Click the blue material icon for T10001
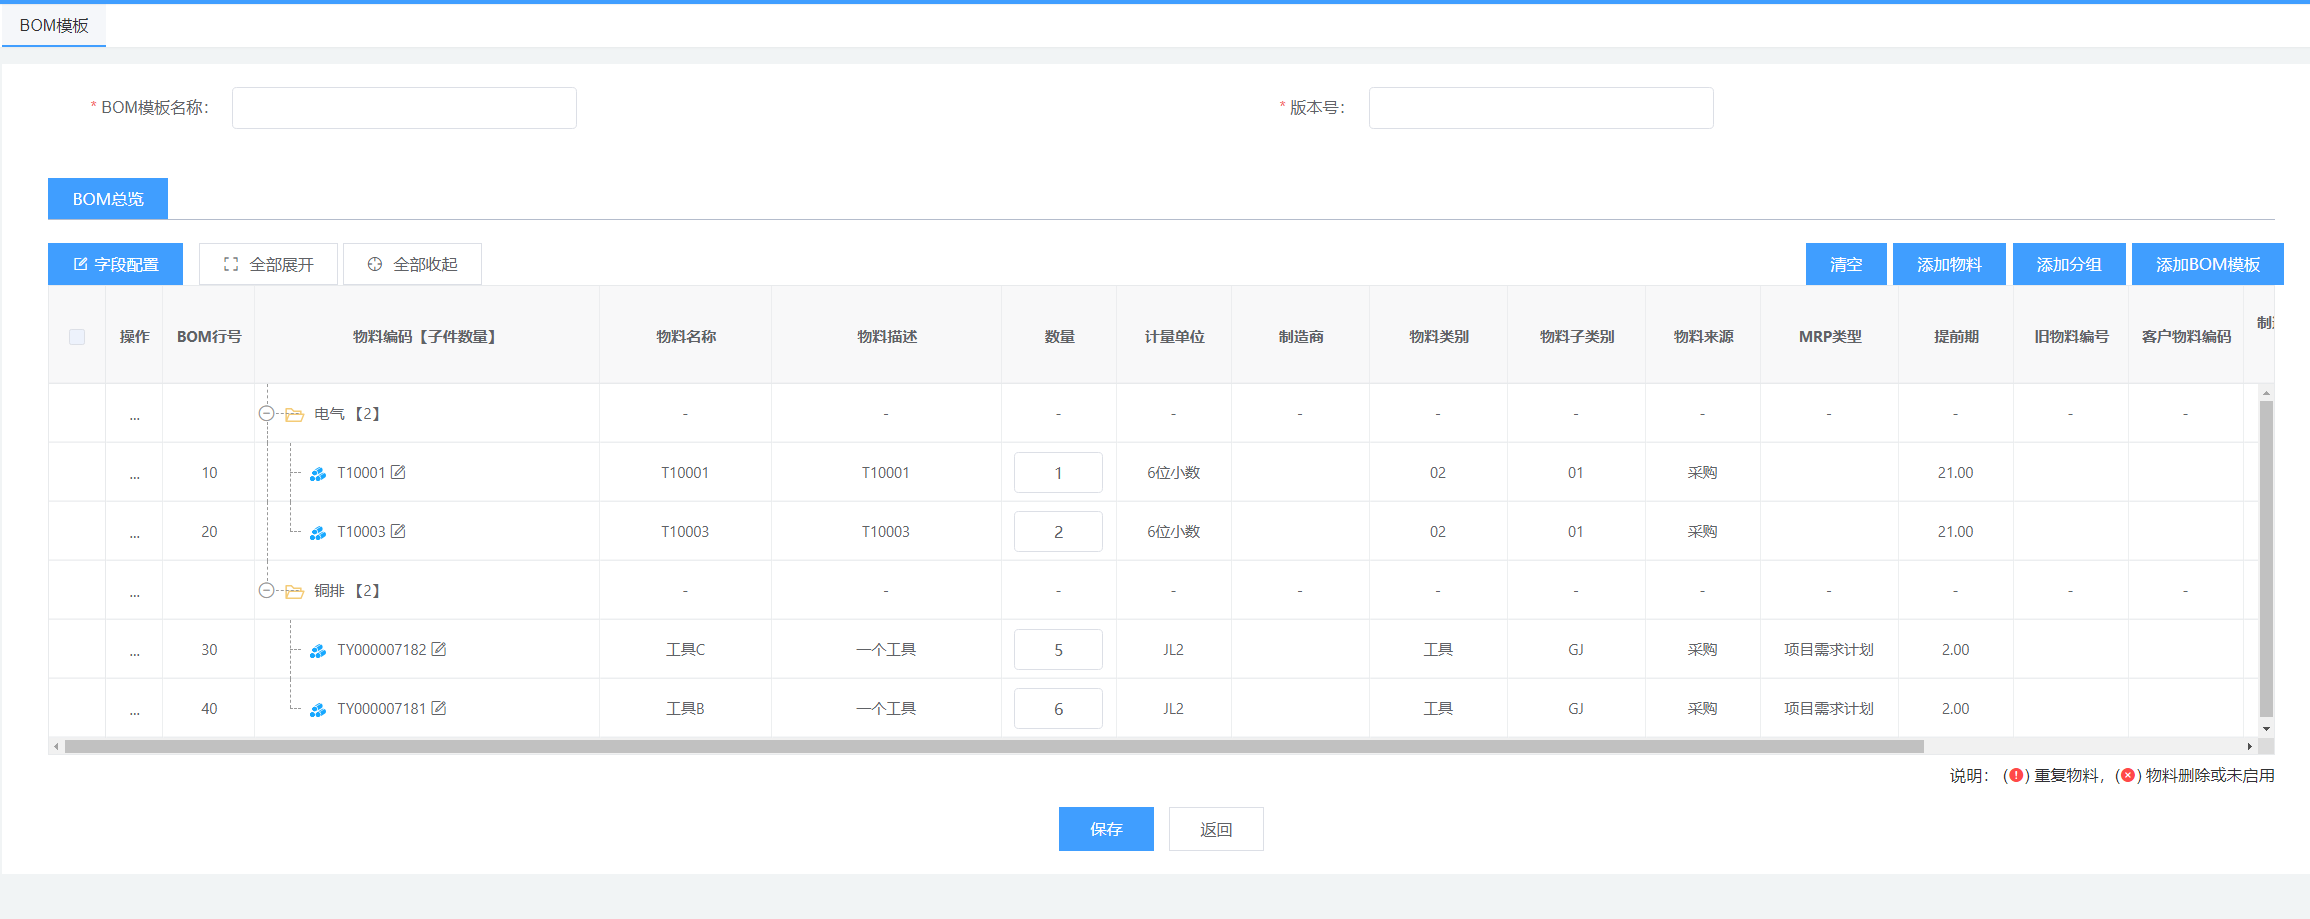 (x=318, y=473)
